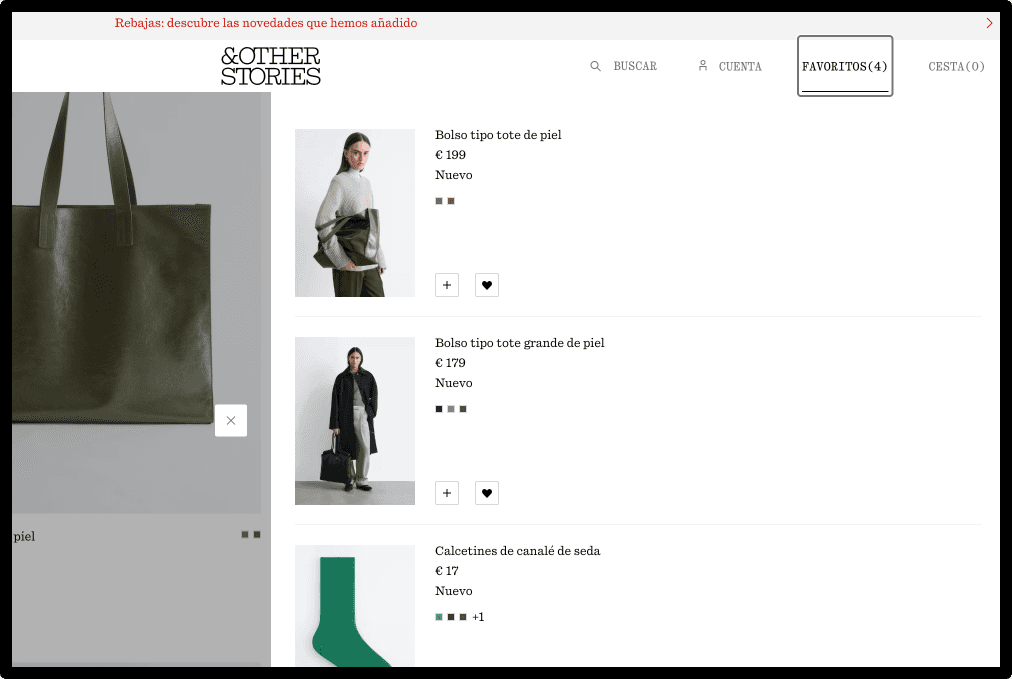Select second swatch below large tote image

(x=257, y=534)
